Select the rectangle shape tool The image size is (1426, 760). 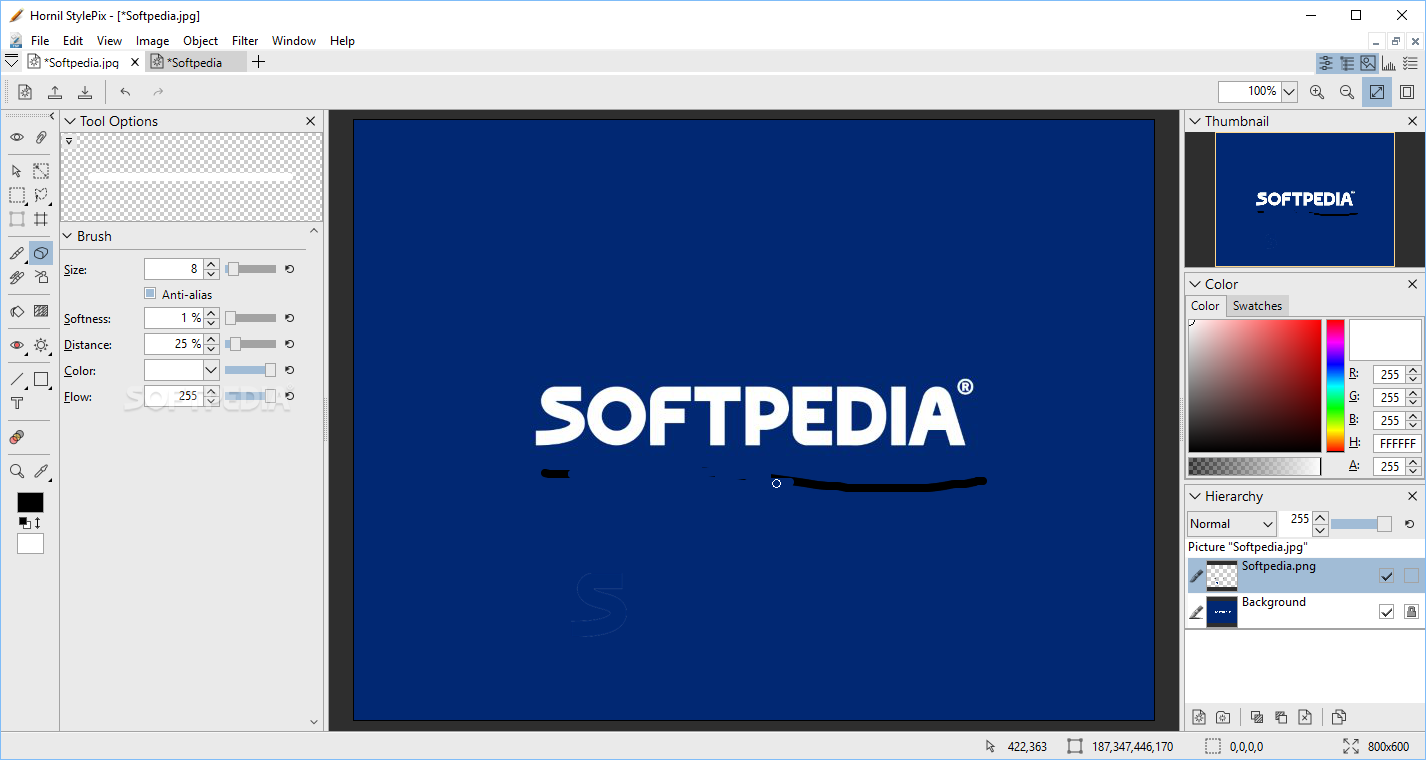tap(41, 380)
